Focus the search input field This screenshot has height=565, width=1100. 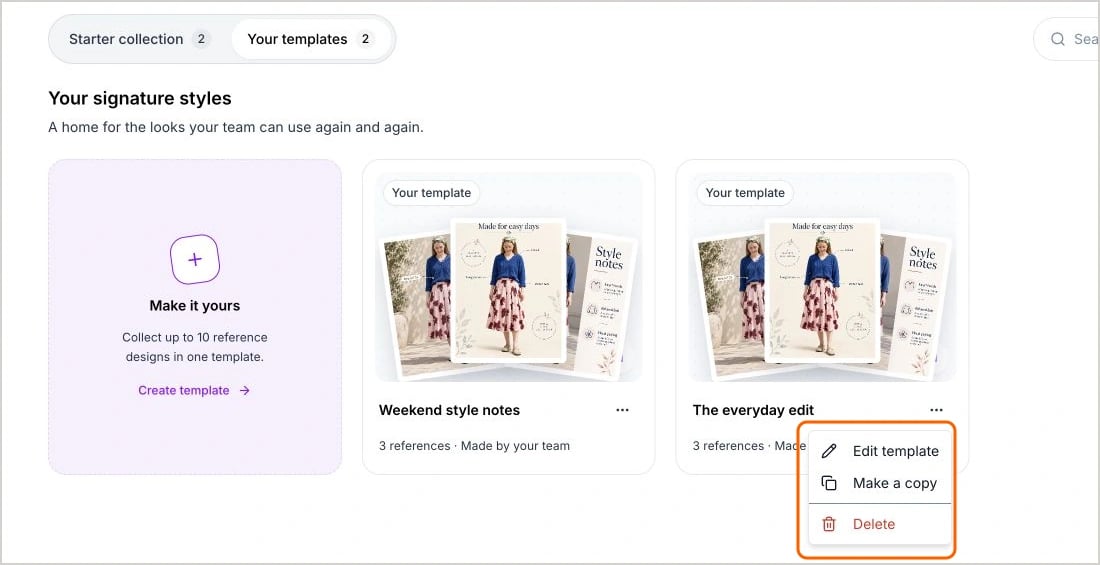click(1067, 39)
